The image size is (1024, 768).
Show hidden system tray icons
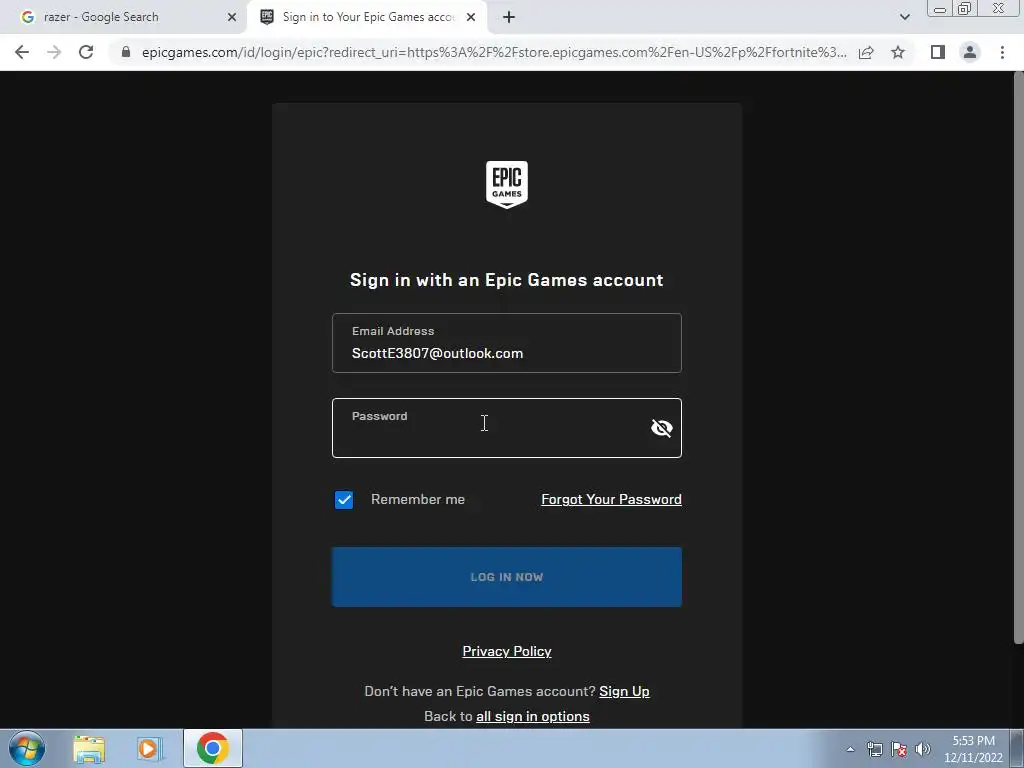point(850,749)
